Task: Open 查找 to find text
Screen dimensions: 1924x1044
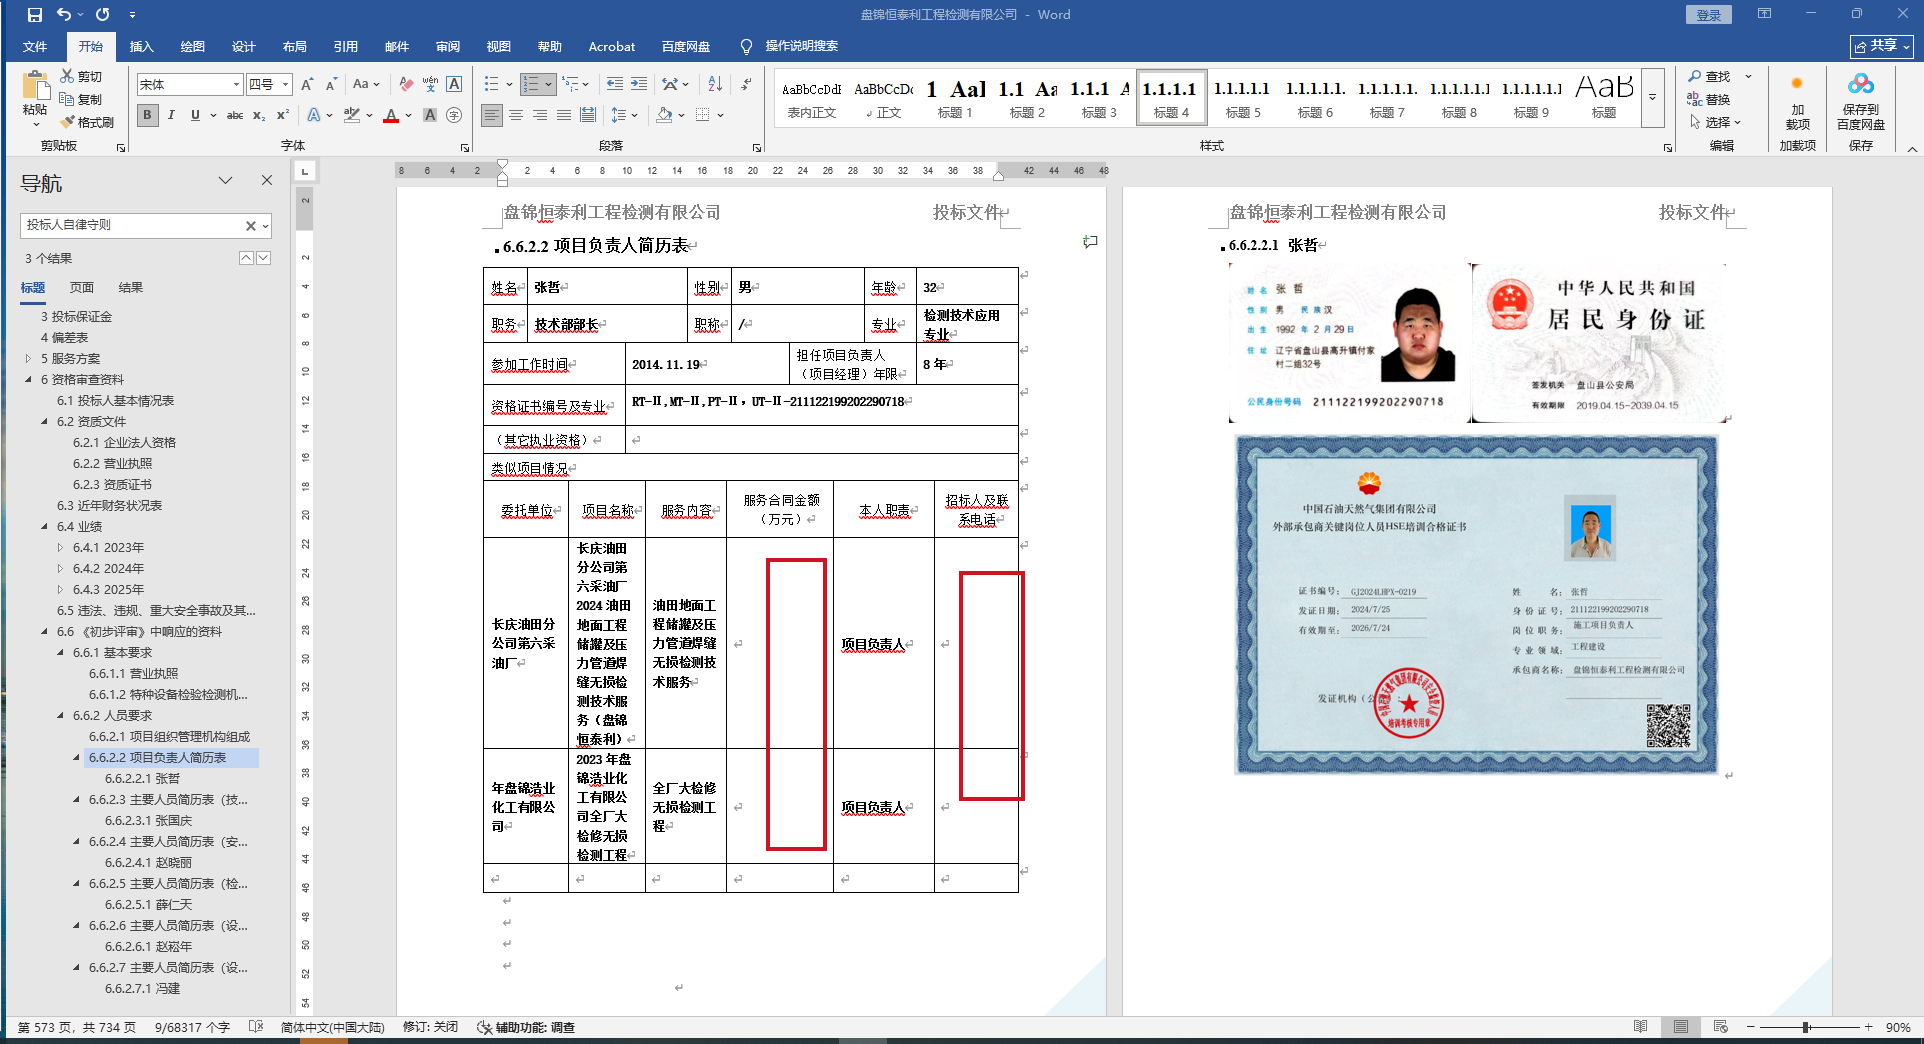Action: (x=1709, y=76)
